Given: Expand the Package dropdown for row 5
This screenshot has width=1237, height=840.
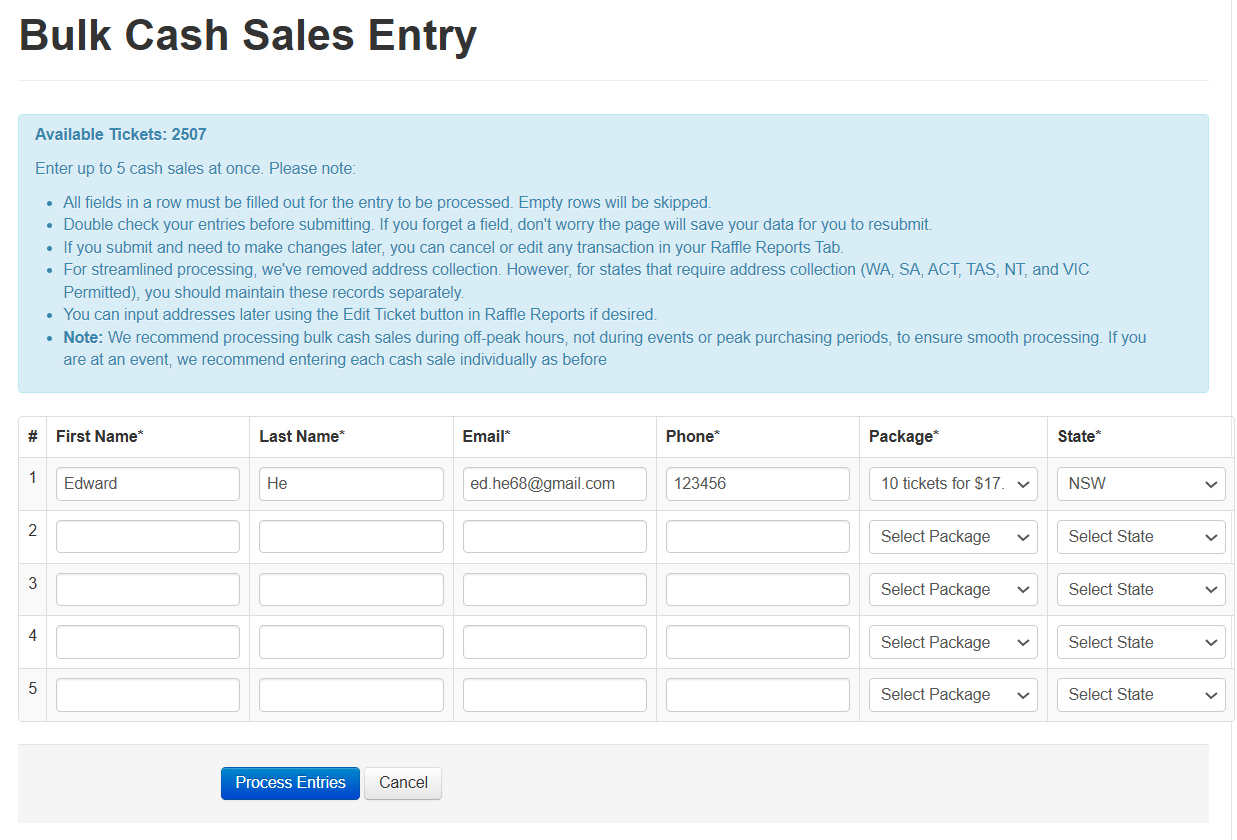Looking at the screenshot, I should pos(952,694).
